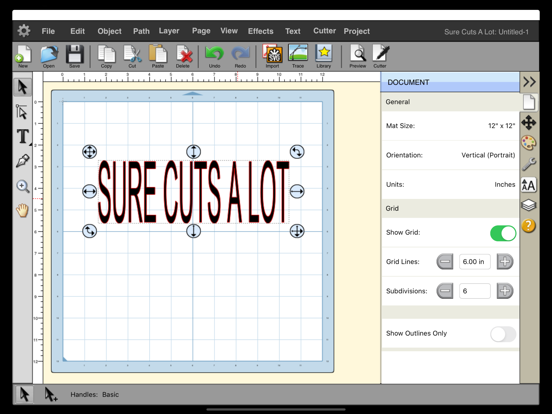Open the Help question mark
This screenshot has width=552, height=414.
point(529,226)
